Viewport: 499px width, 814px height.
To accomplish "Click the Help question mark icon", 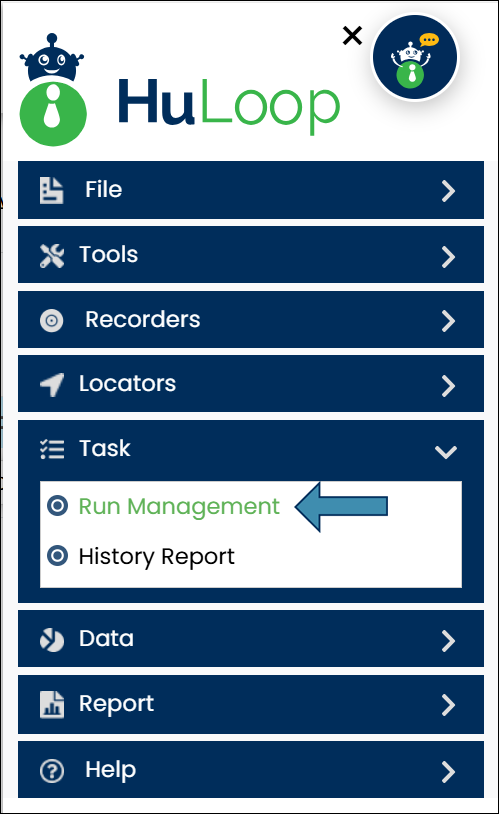I will [52, 770].
